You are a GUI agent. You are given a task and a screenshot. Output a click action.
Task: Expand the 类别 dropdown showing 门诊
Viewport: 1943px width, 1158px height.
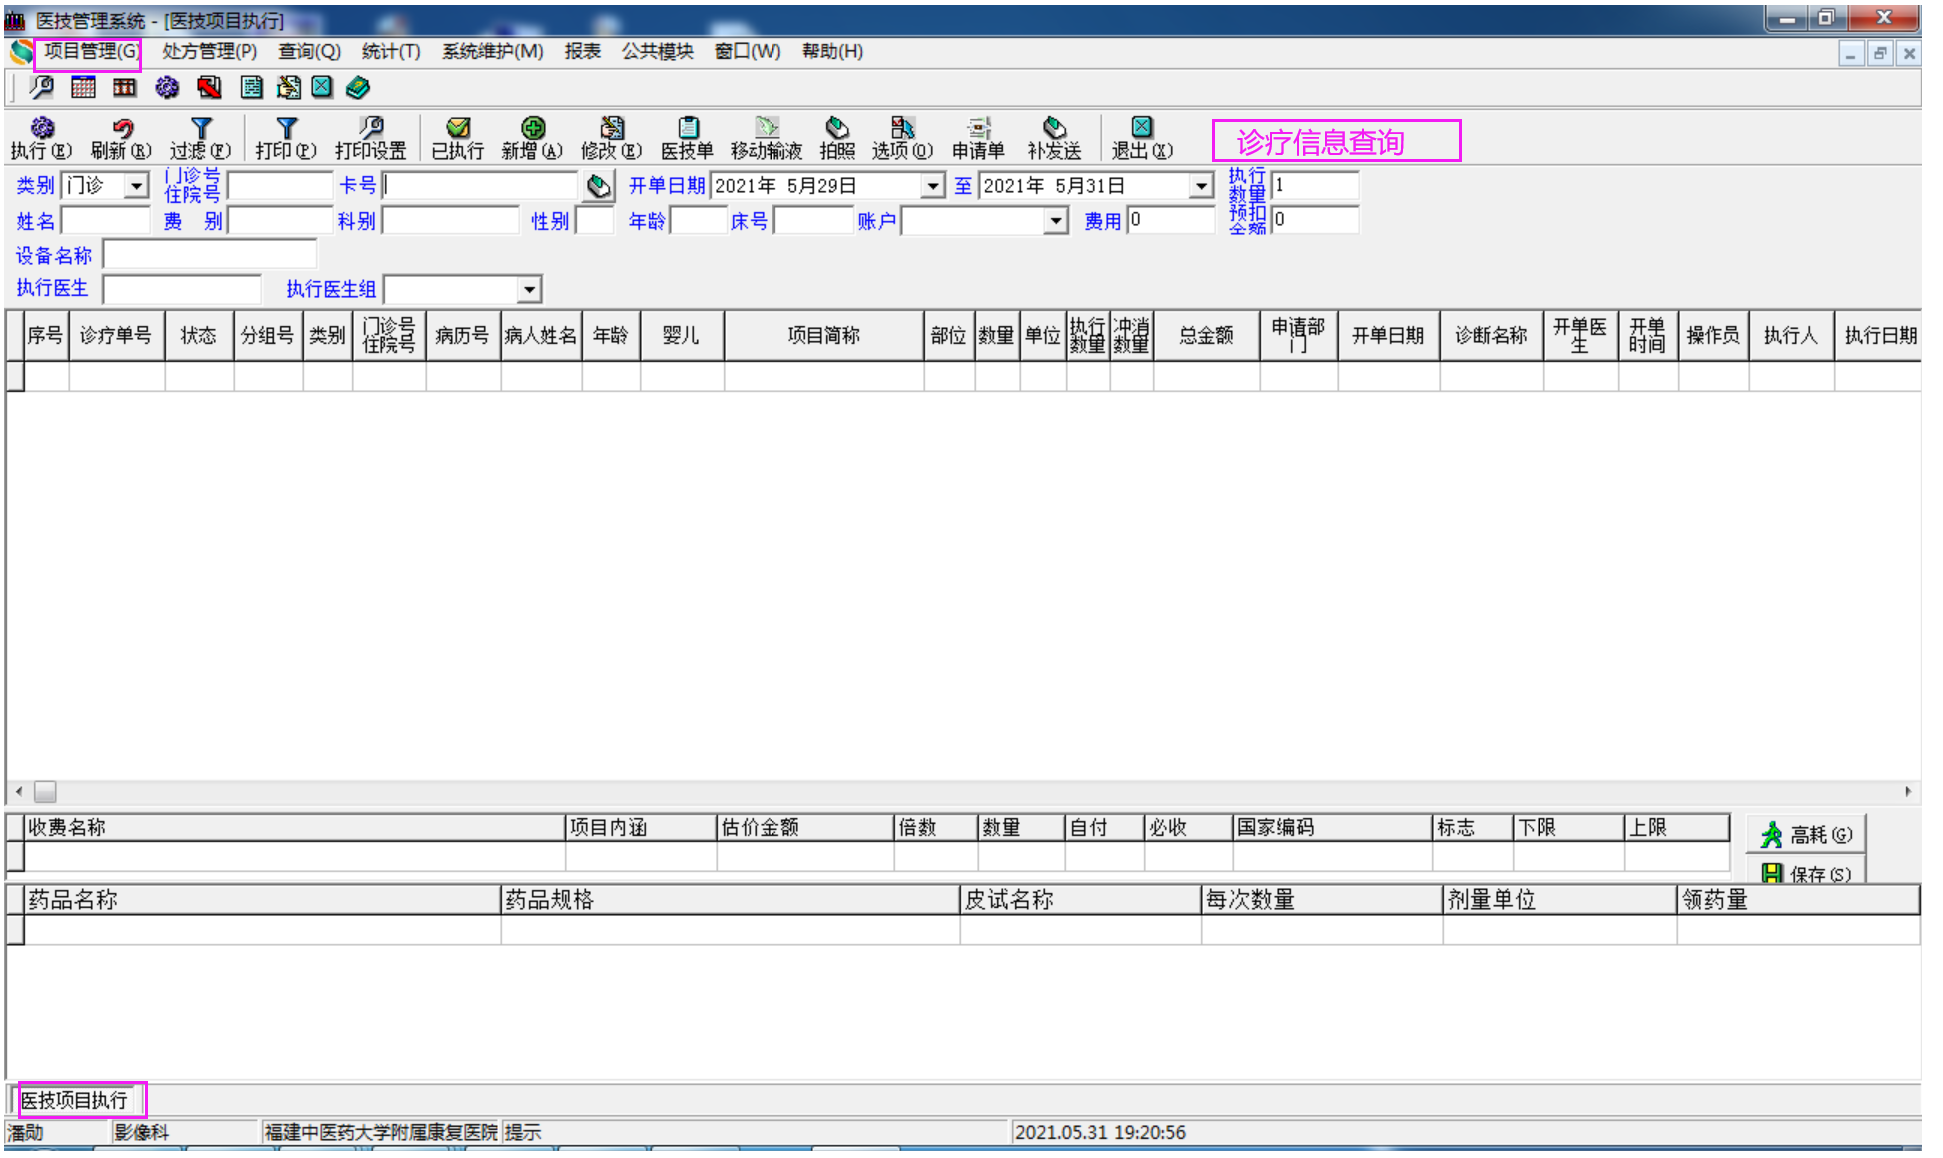pyautogui.click(x=137, y=186)
